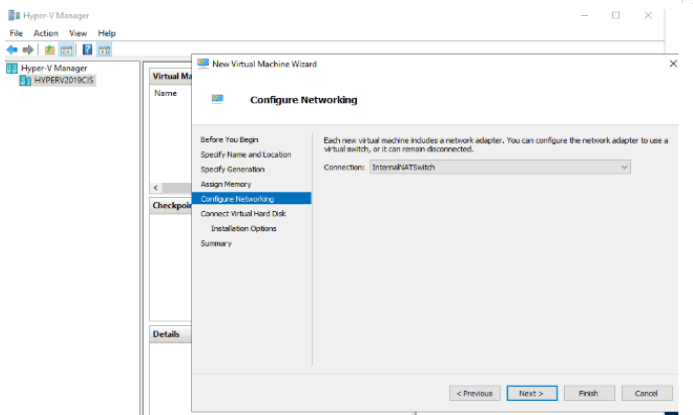This screenshot has width=693, height=415.
Task: Click the scroll left arrow in Virtual Machines
Action: [x=156, y=188]
